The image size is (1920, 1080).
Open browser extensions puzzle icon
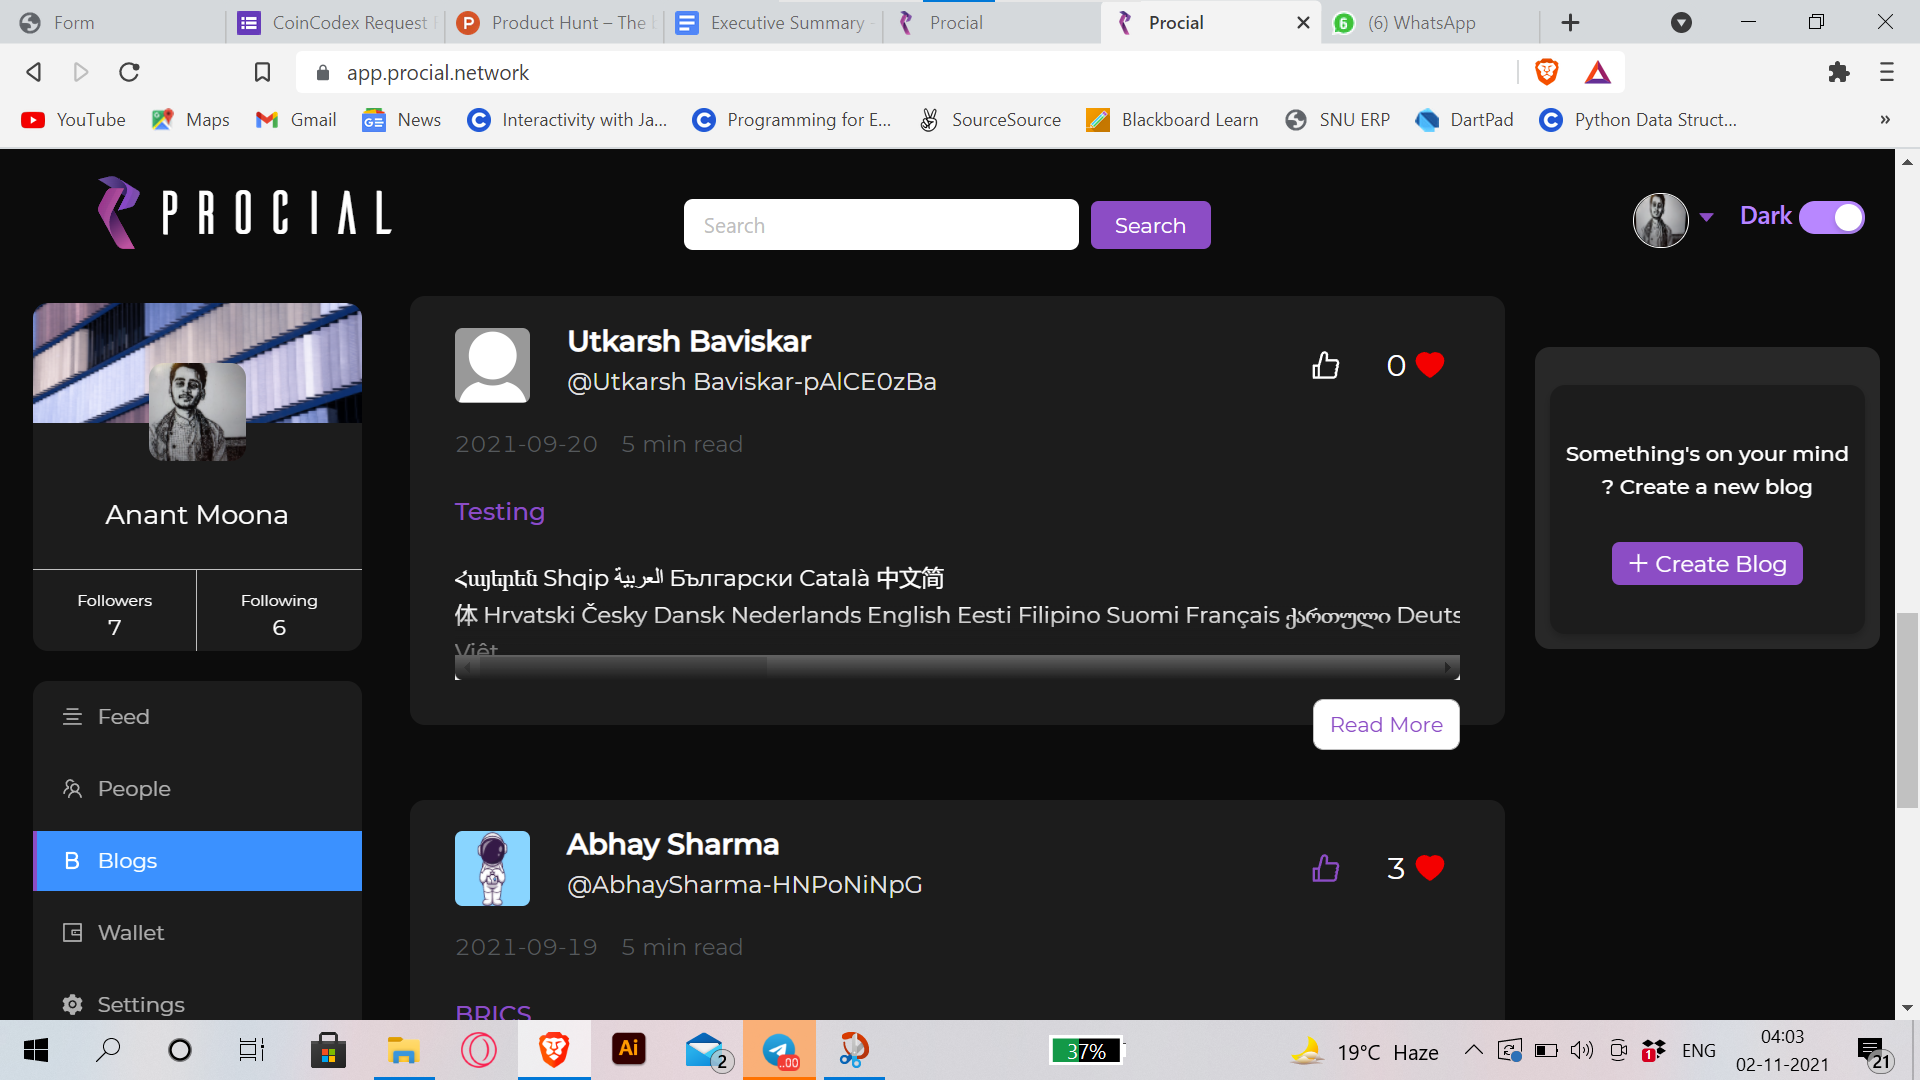tap(1838, 72)
